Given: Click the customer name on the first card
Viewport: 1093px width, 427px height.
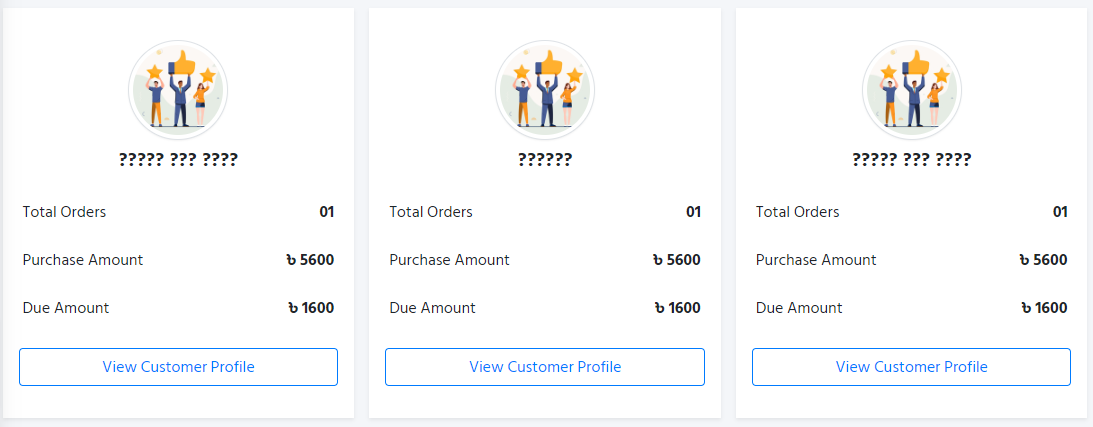Looking at the screenshot, I should [x=178, y=160].
